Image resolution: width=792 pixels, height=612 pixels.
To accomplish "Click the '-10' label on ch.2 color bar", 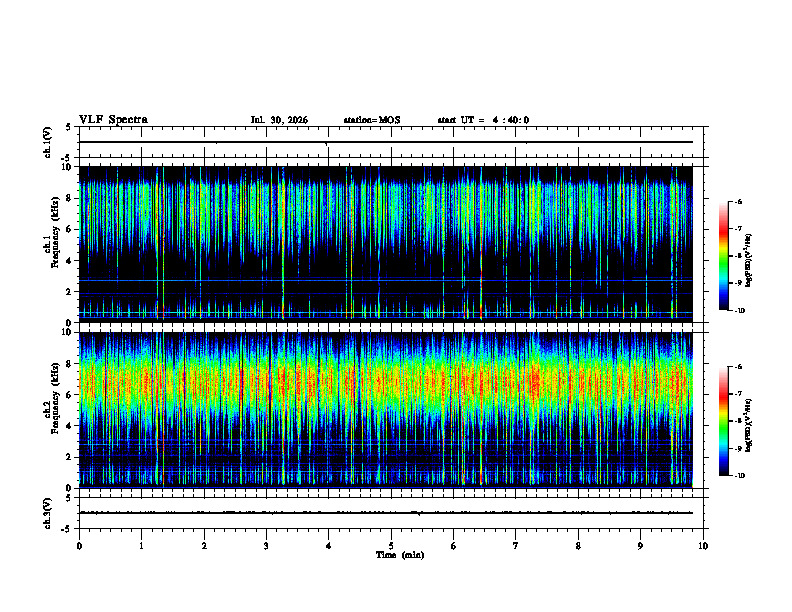I will coord(739,476).
